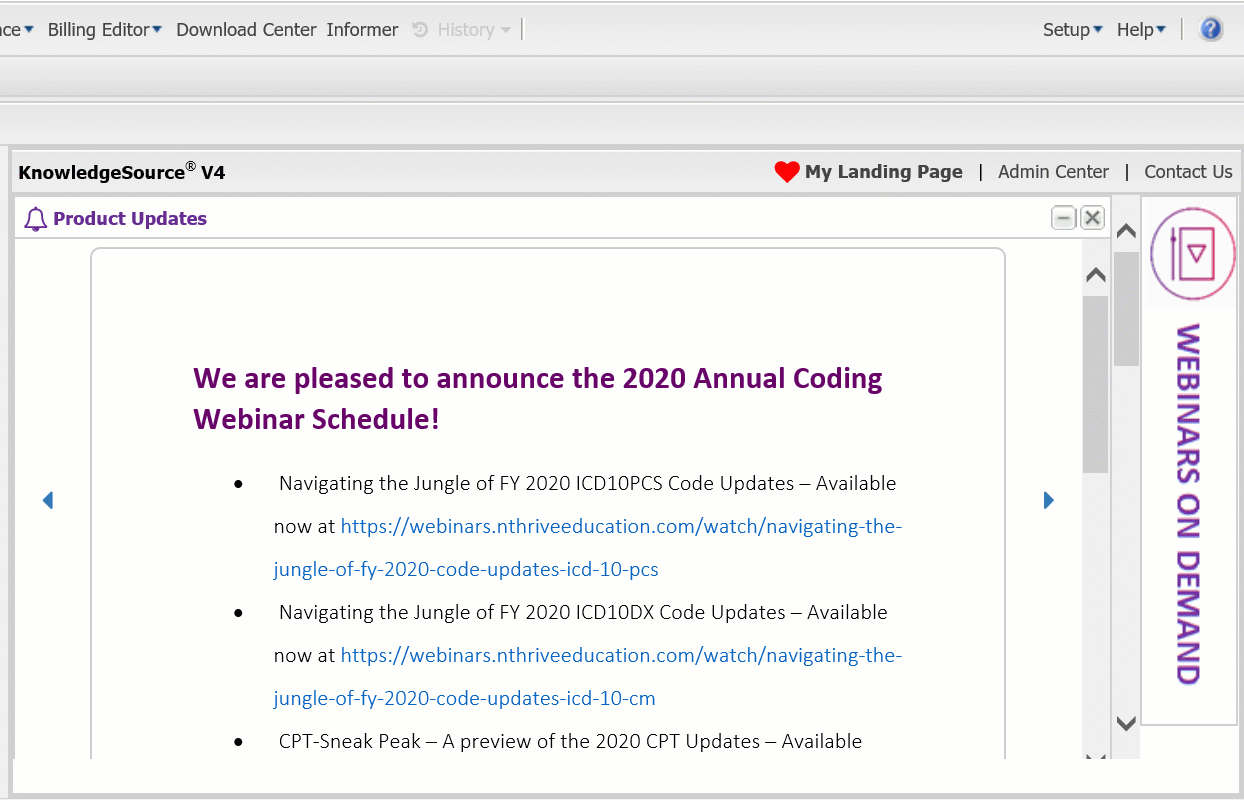Open the Download Center menu item
Image resolution: width=1244 pixels, height=800 pixels.
tap(246, 30)
